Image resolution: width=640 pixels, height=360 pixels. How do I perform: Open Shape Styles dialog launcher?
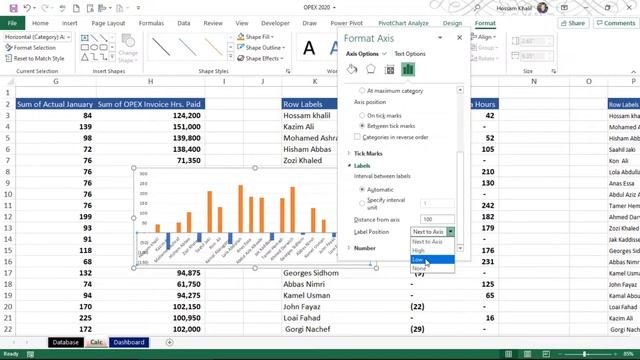tap(288, 71)
